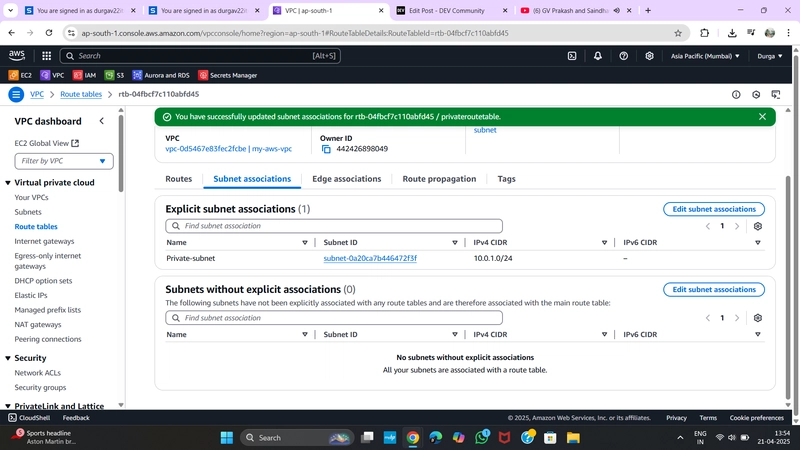
Task: Collapse the VPC dashboard sidebar
Action: pyautogui.click(x=102, y=121)
